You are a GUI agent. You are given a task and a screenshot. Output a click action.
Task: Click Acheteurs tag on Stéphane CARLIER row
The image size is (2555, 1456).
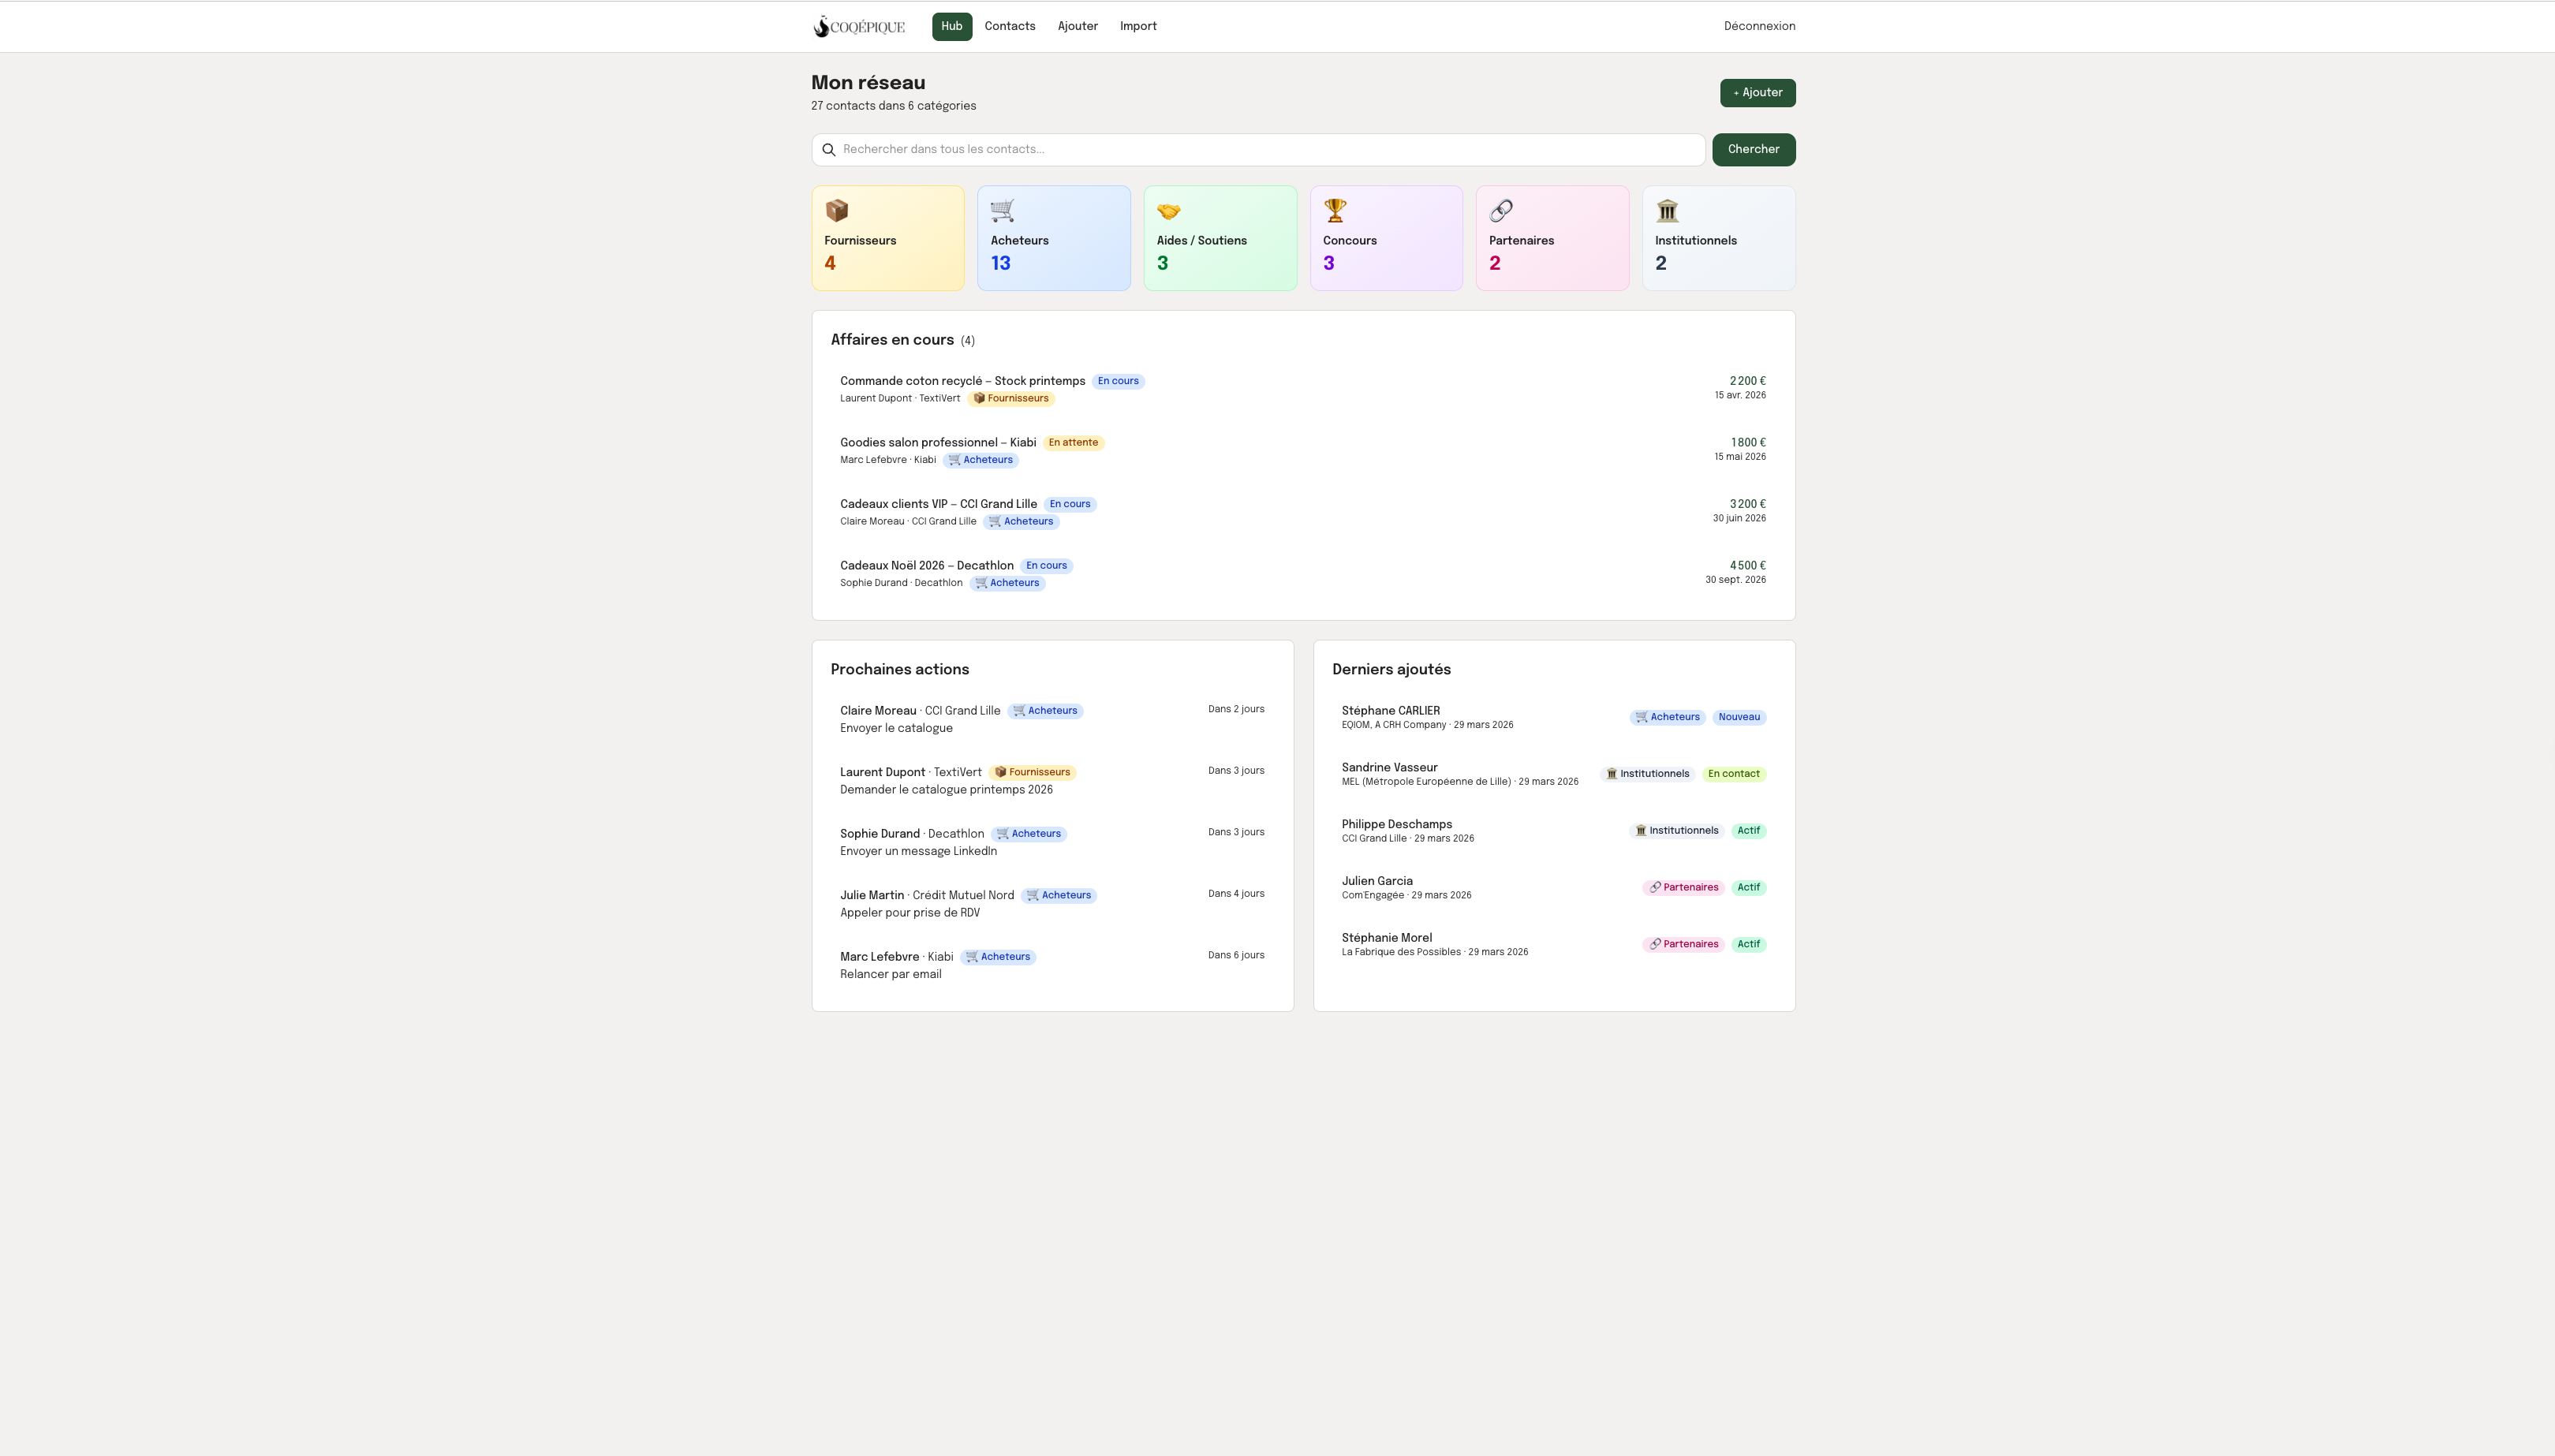coord(1667,717)
